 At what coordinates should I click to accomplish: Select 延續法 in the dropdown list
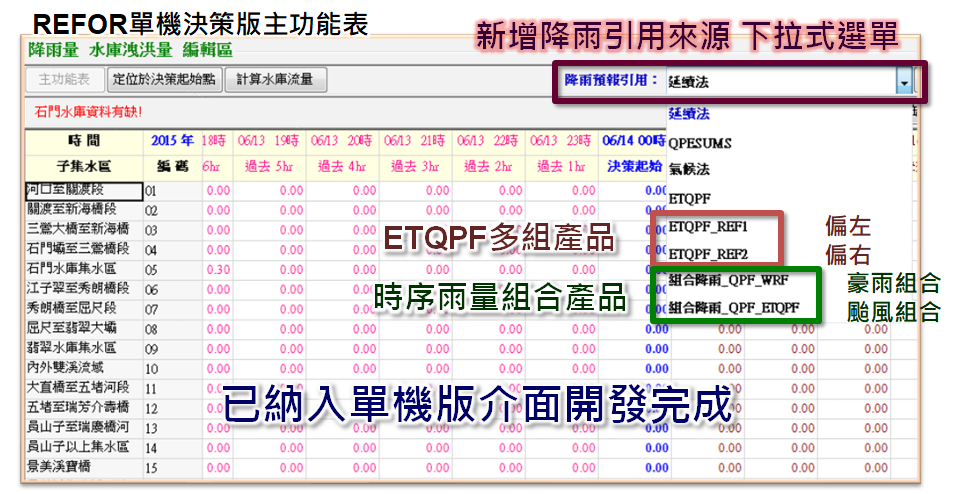coord(689,114)
